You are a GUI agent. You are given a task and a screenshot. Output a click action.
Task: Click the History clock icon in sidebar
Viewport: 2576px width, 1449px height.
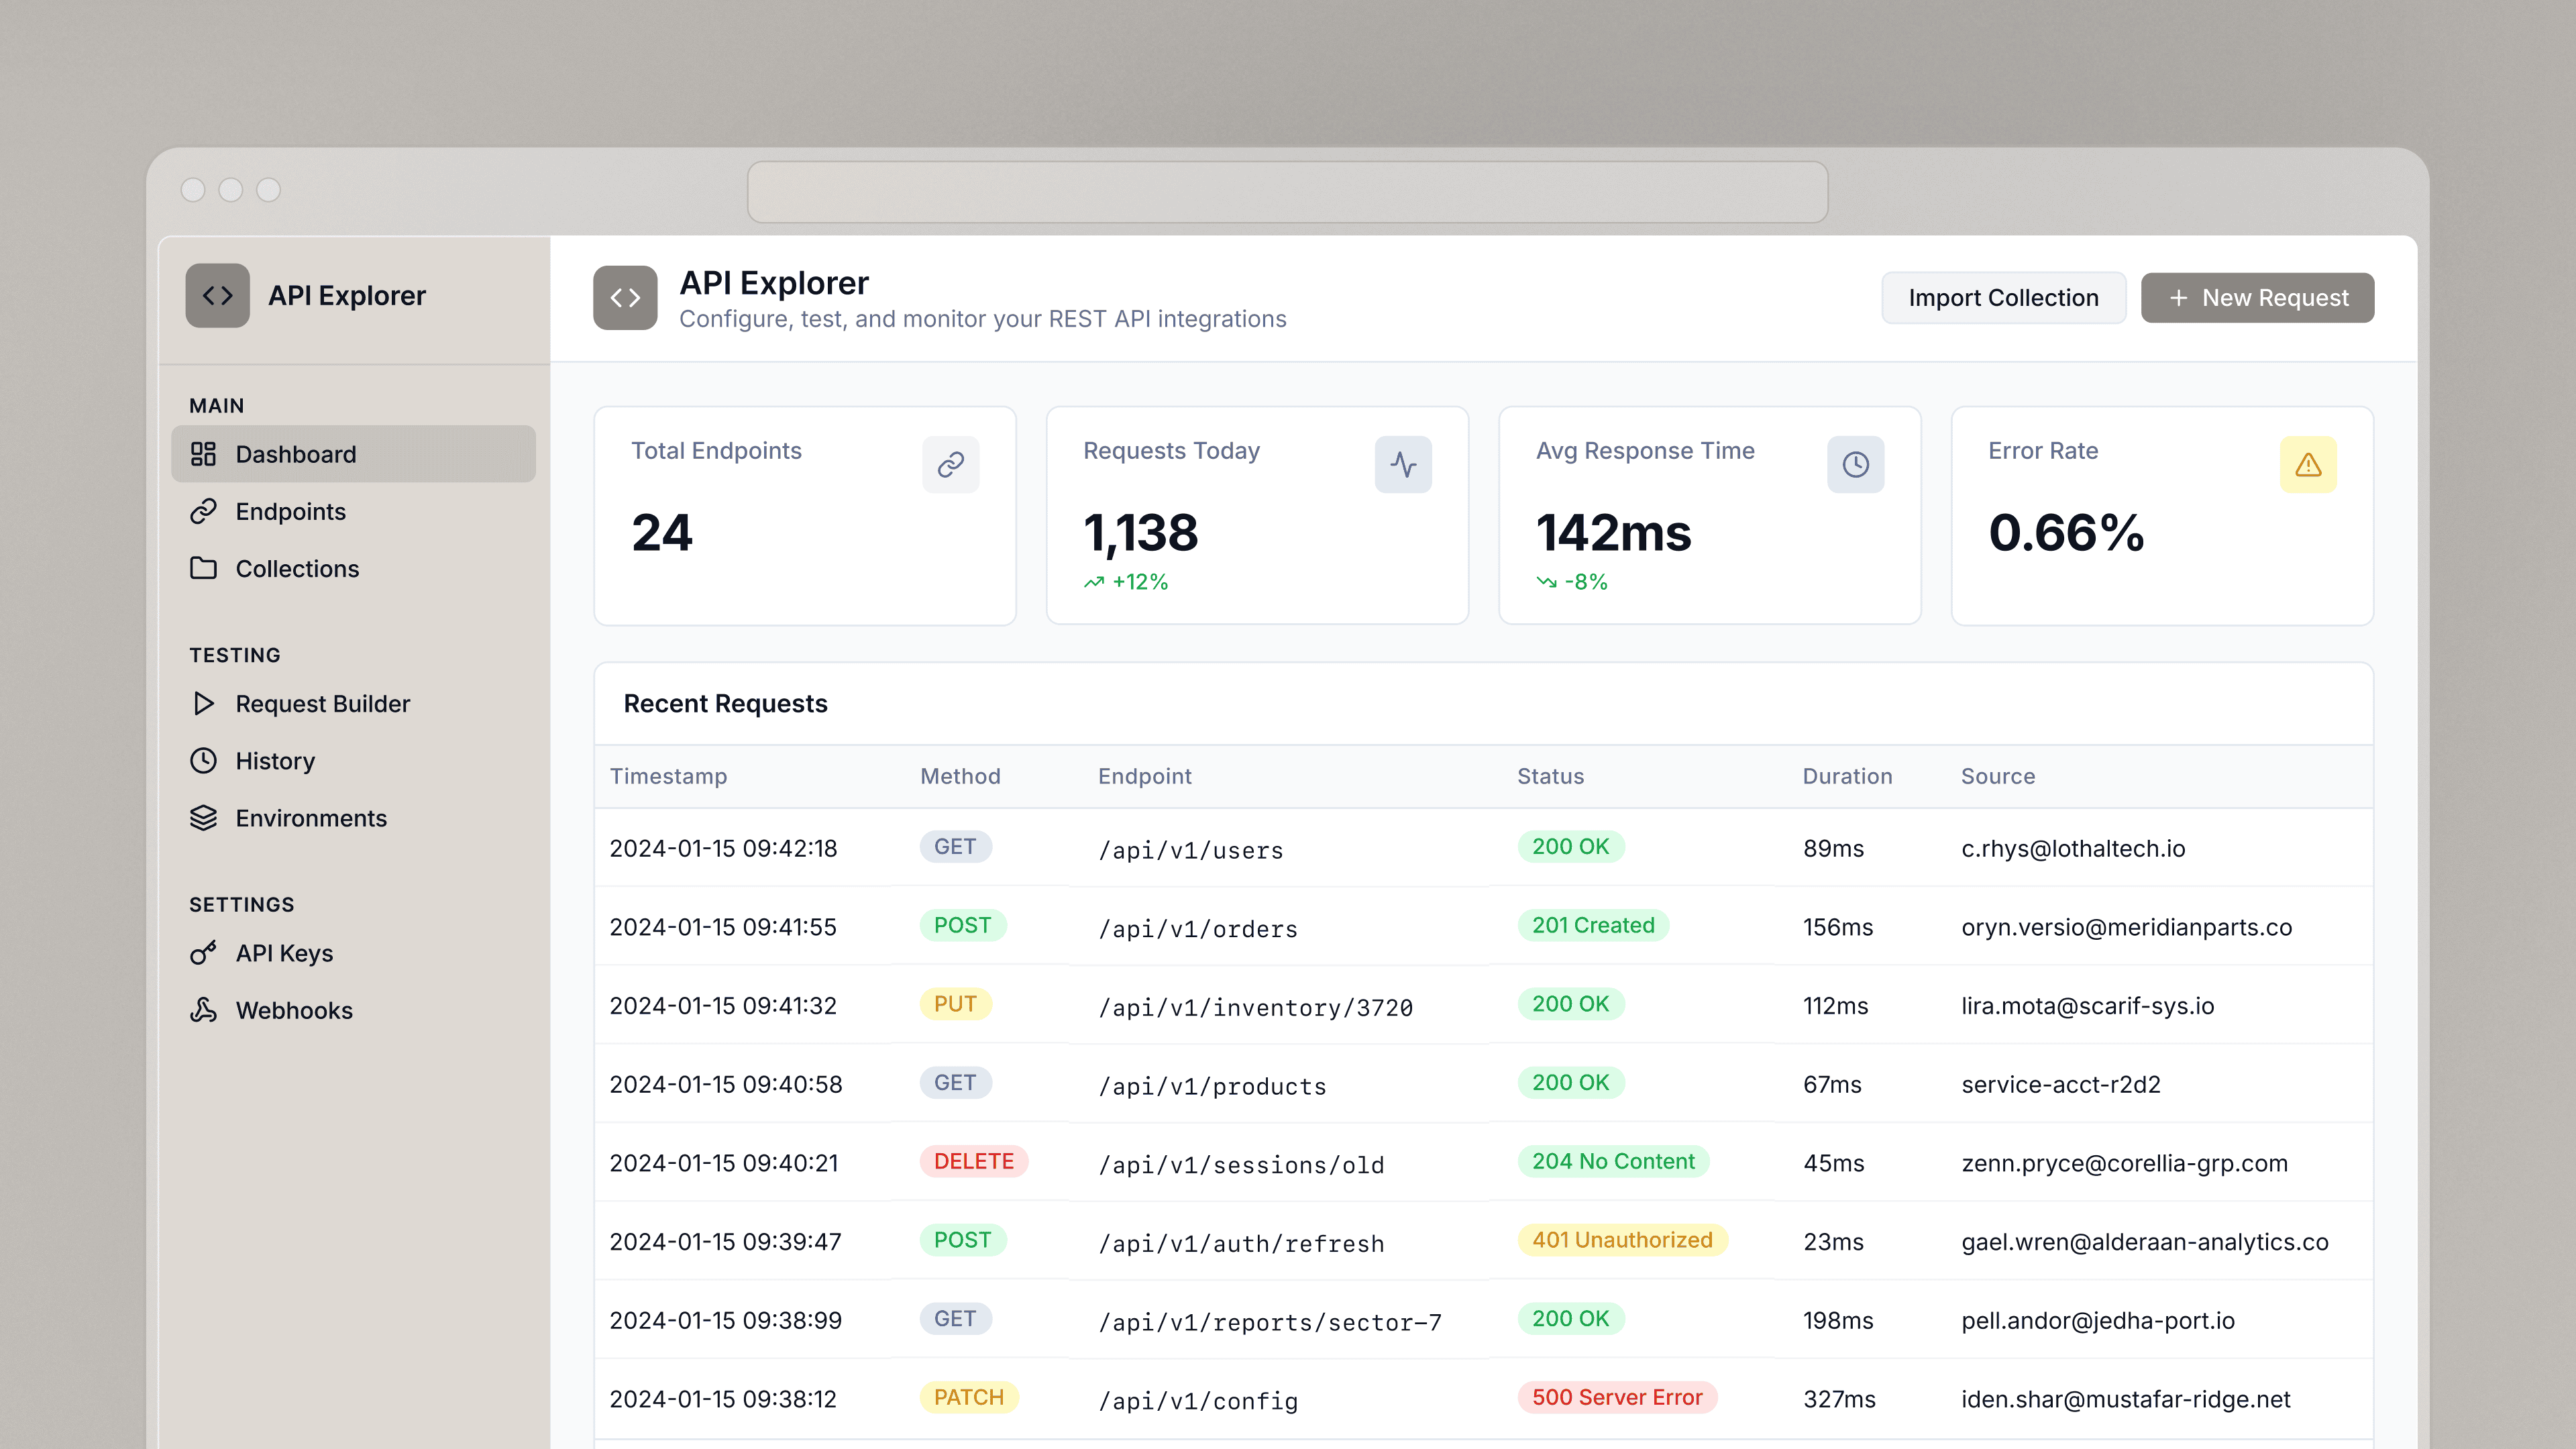(203, 760)
